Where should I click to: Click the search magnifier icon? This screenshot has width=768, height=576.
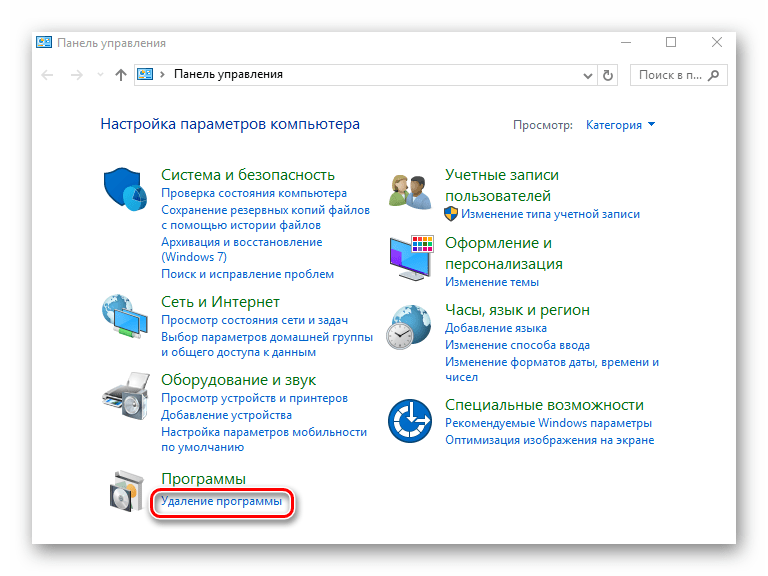714,75
